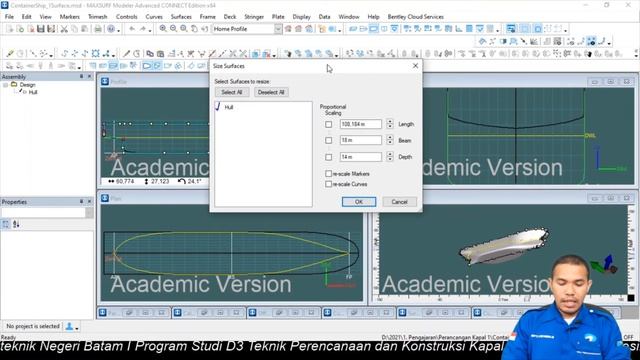Click the Print icon
The height and width of the screenshot is (360, 640).
(x=98, y=29)
